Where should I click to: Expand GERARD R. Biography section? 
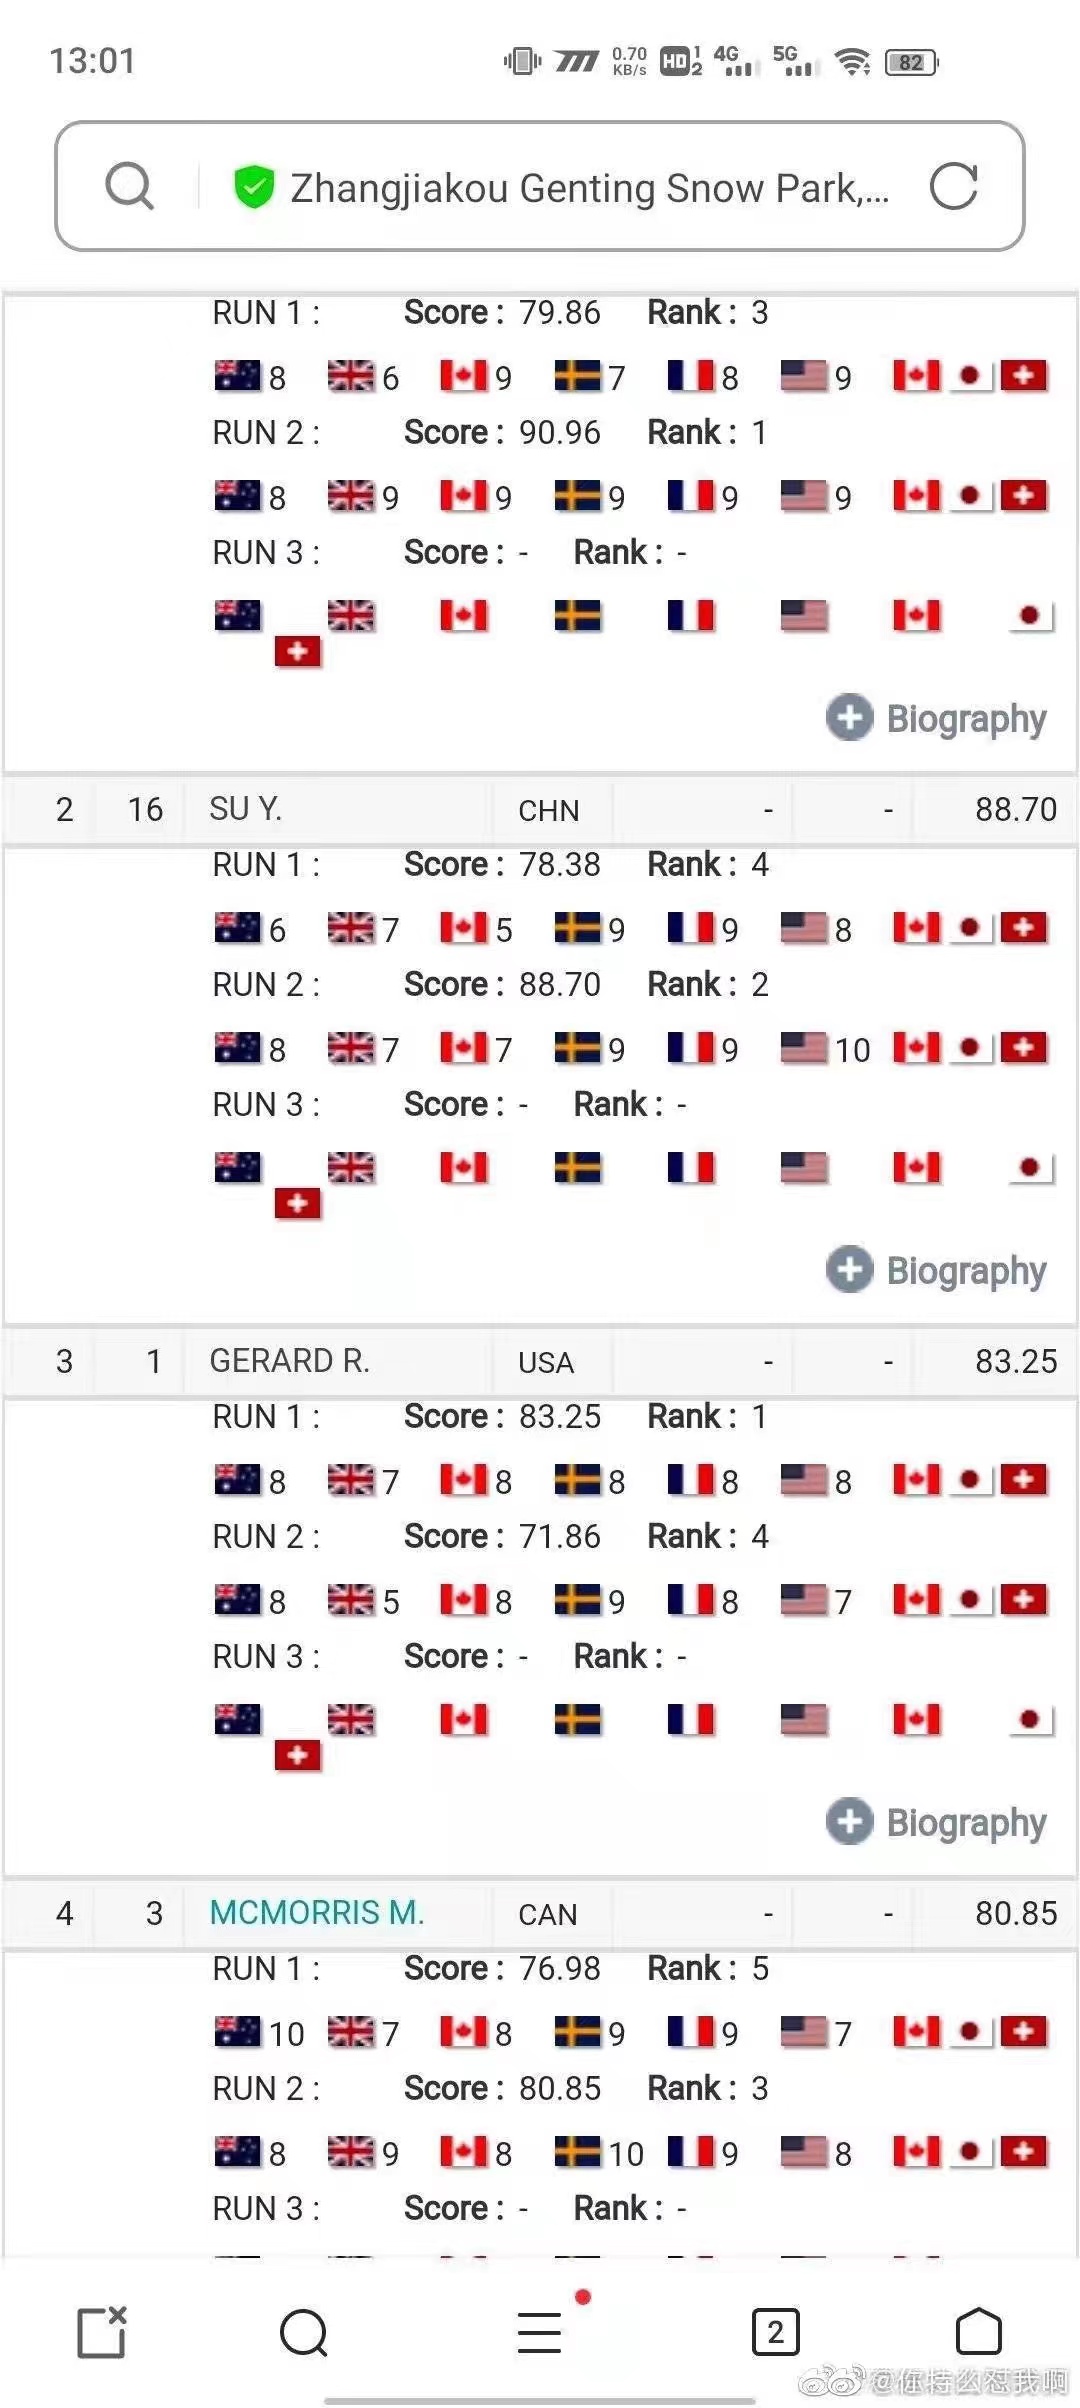click(x=936, y=1822)
